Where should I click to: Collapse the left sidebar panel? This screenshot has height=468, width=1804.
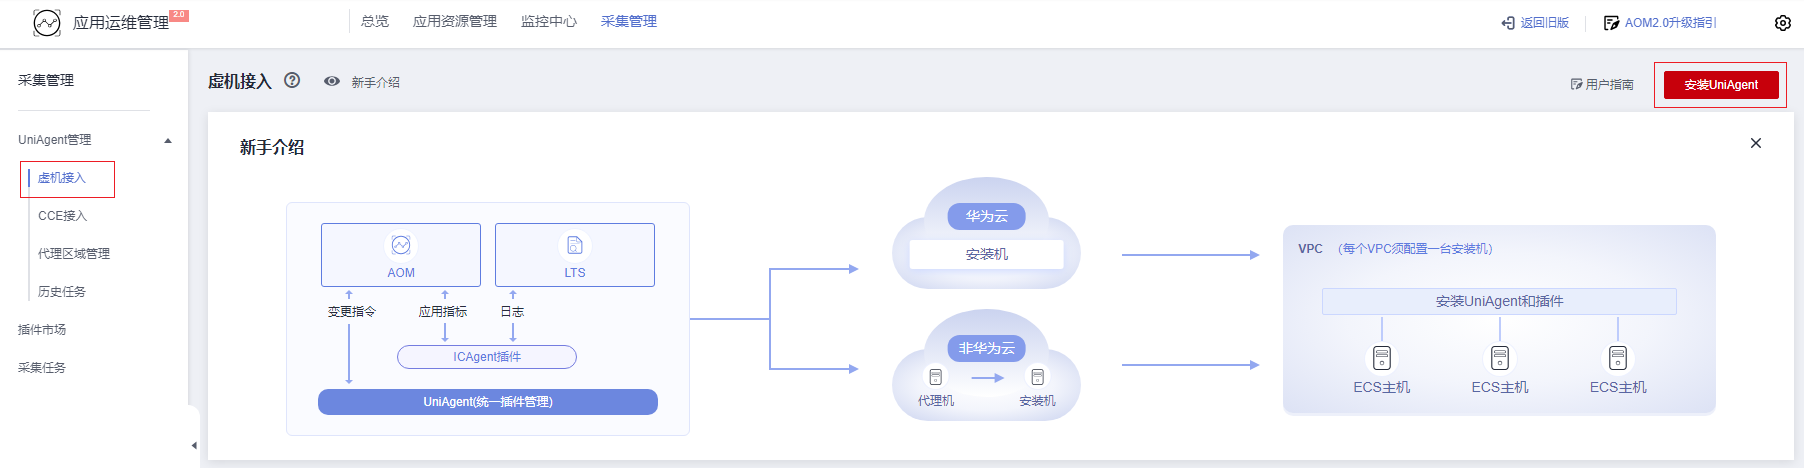point(194,445)
